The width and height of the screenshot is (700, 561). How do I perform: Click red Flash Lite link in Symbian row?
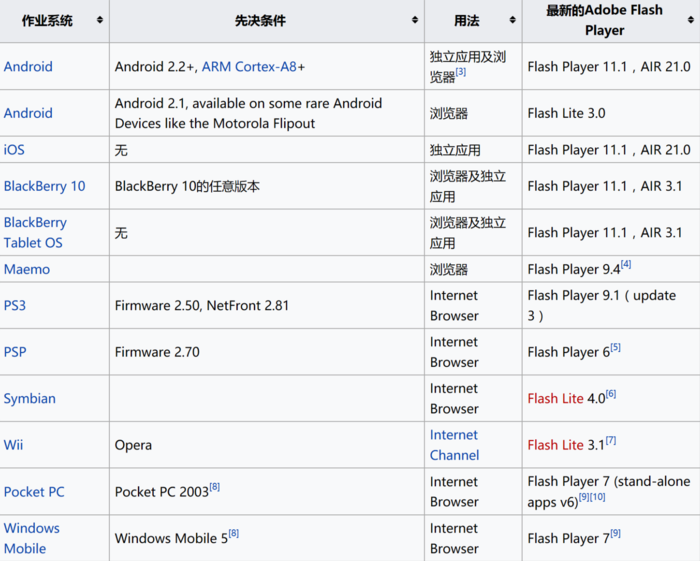click(555, 398)
